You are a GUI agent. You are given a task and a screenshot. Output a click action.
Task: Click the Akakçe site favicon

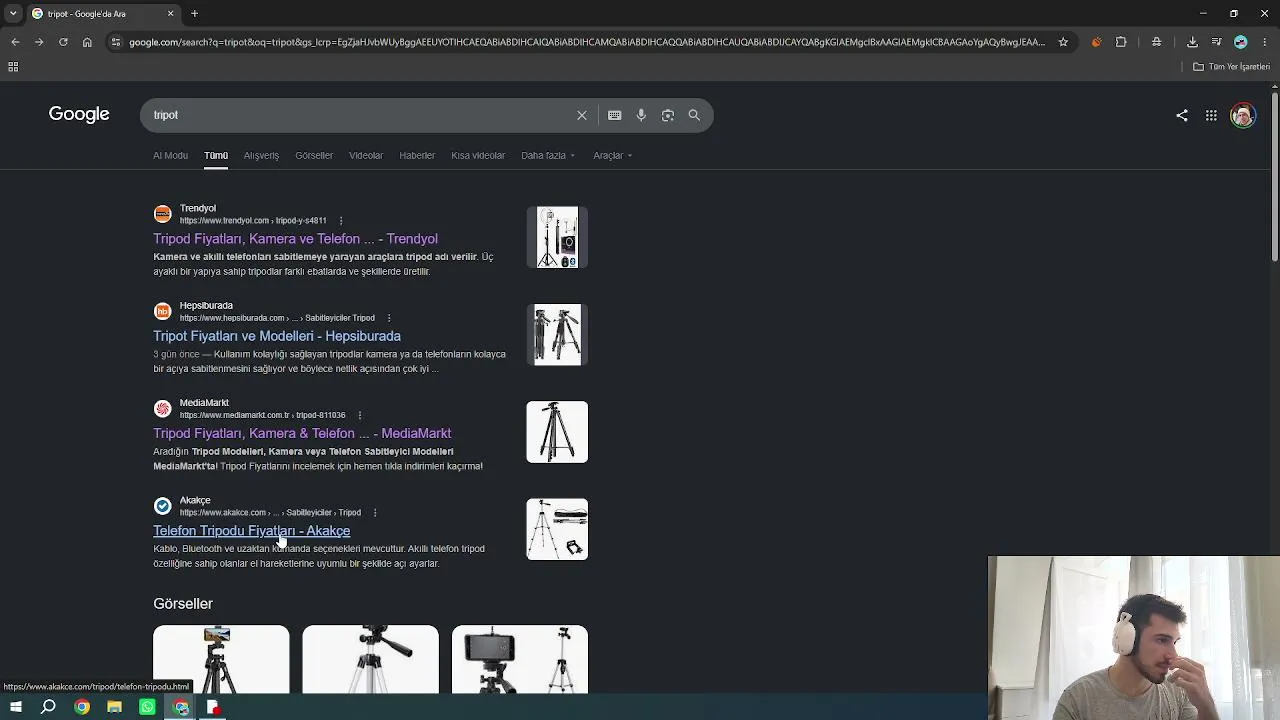(163, 506)
